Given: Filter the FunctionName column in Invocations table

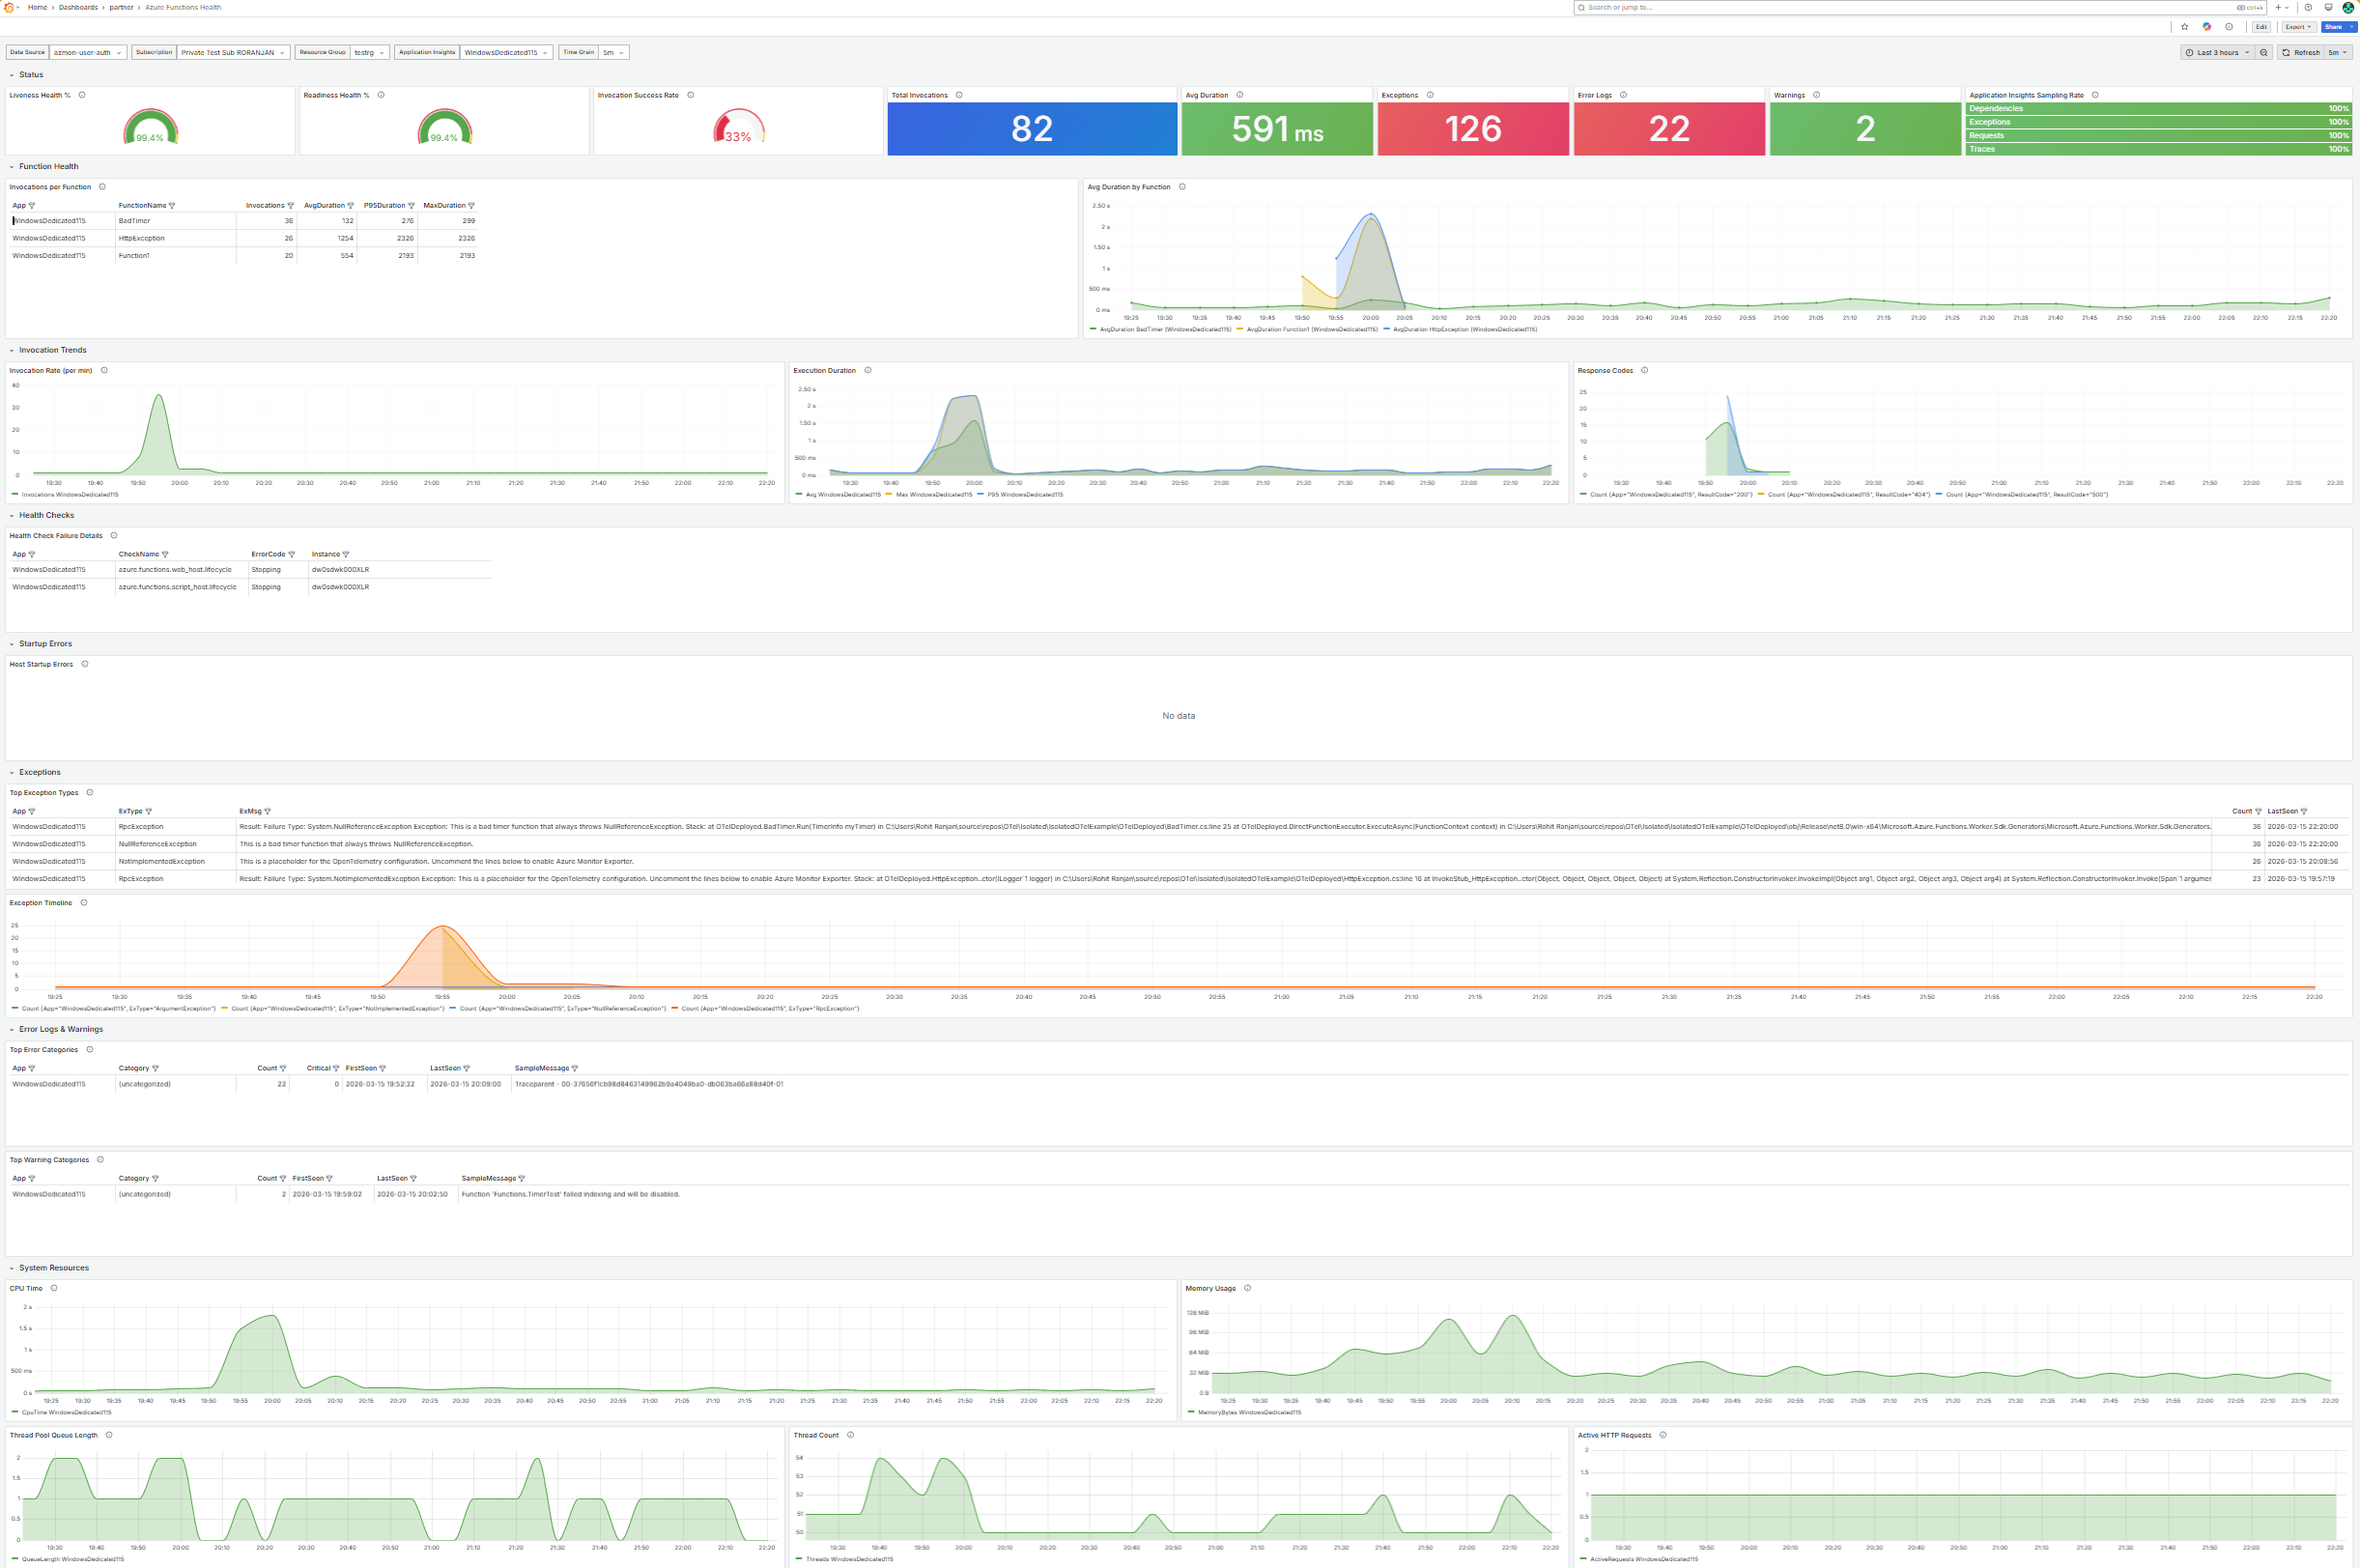Looking at the screenshot, I should tap(172, 206).
